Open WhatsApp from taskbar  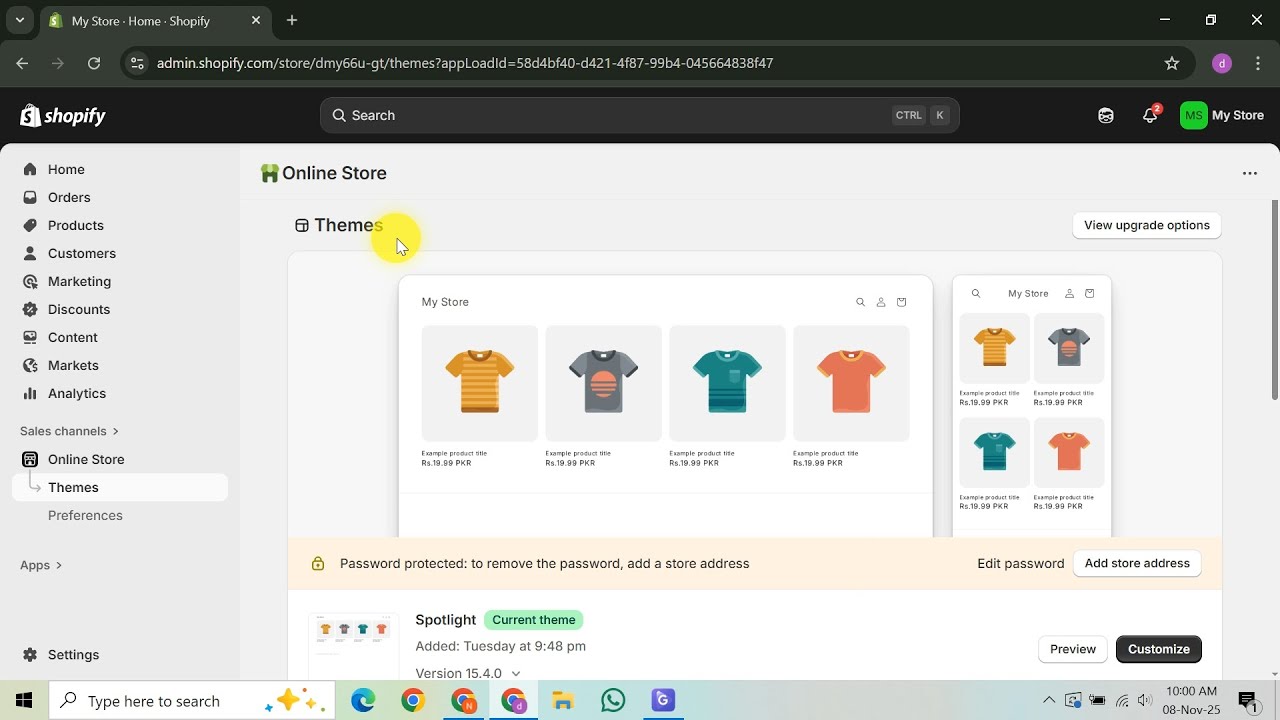[613, 701]
